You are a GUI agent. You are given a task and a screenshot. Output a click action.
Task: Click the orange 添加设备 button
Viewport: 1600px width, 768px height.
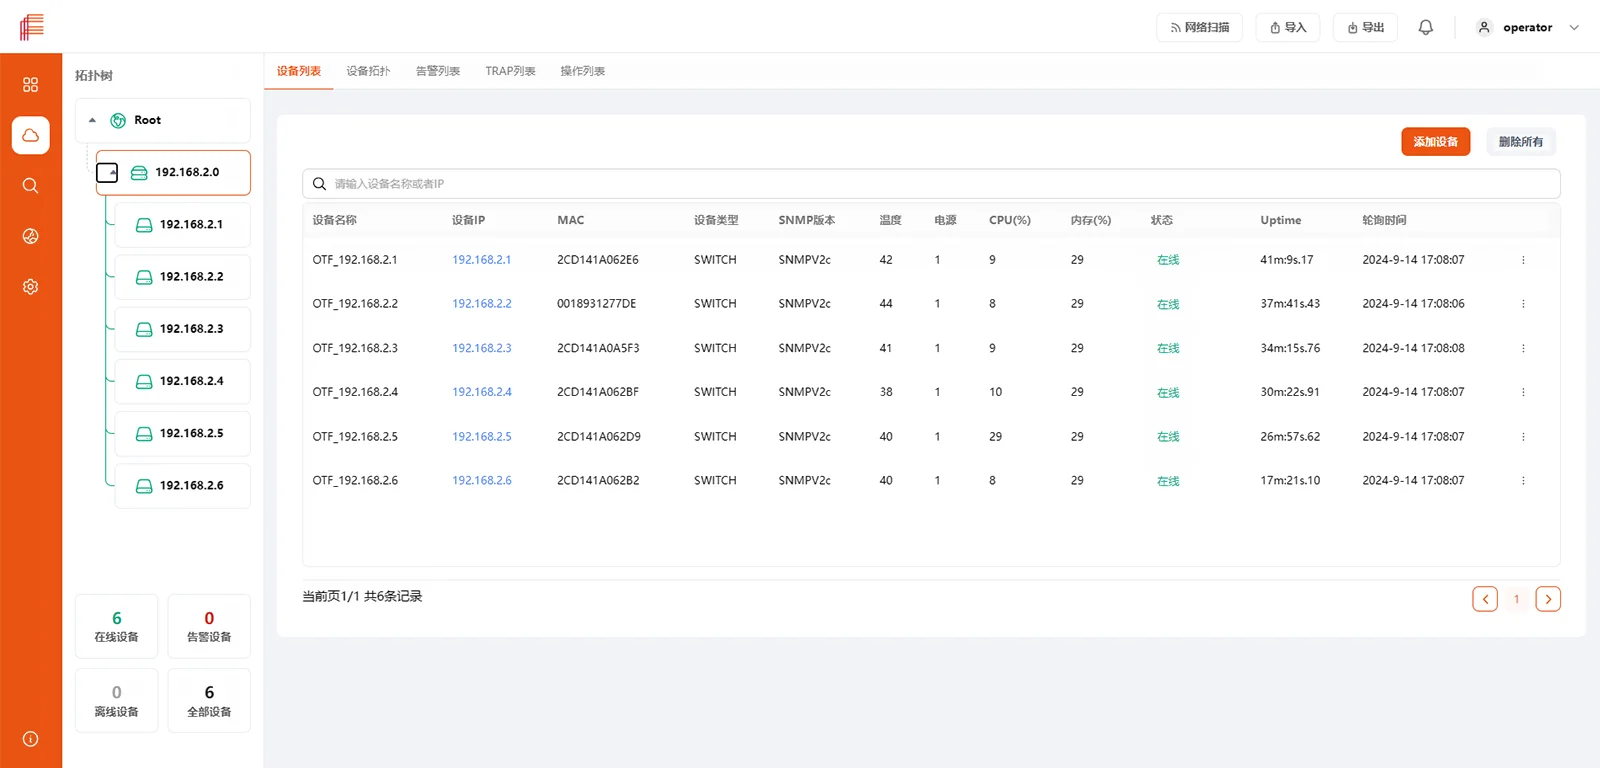pos(1435,142)
